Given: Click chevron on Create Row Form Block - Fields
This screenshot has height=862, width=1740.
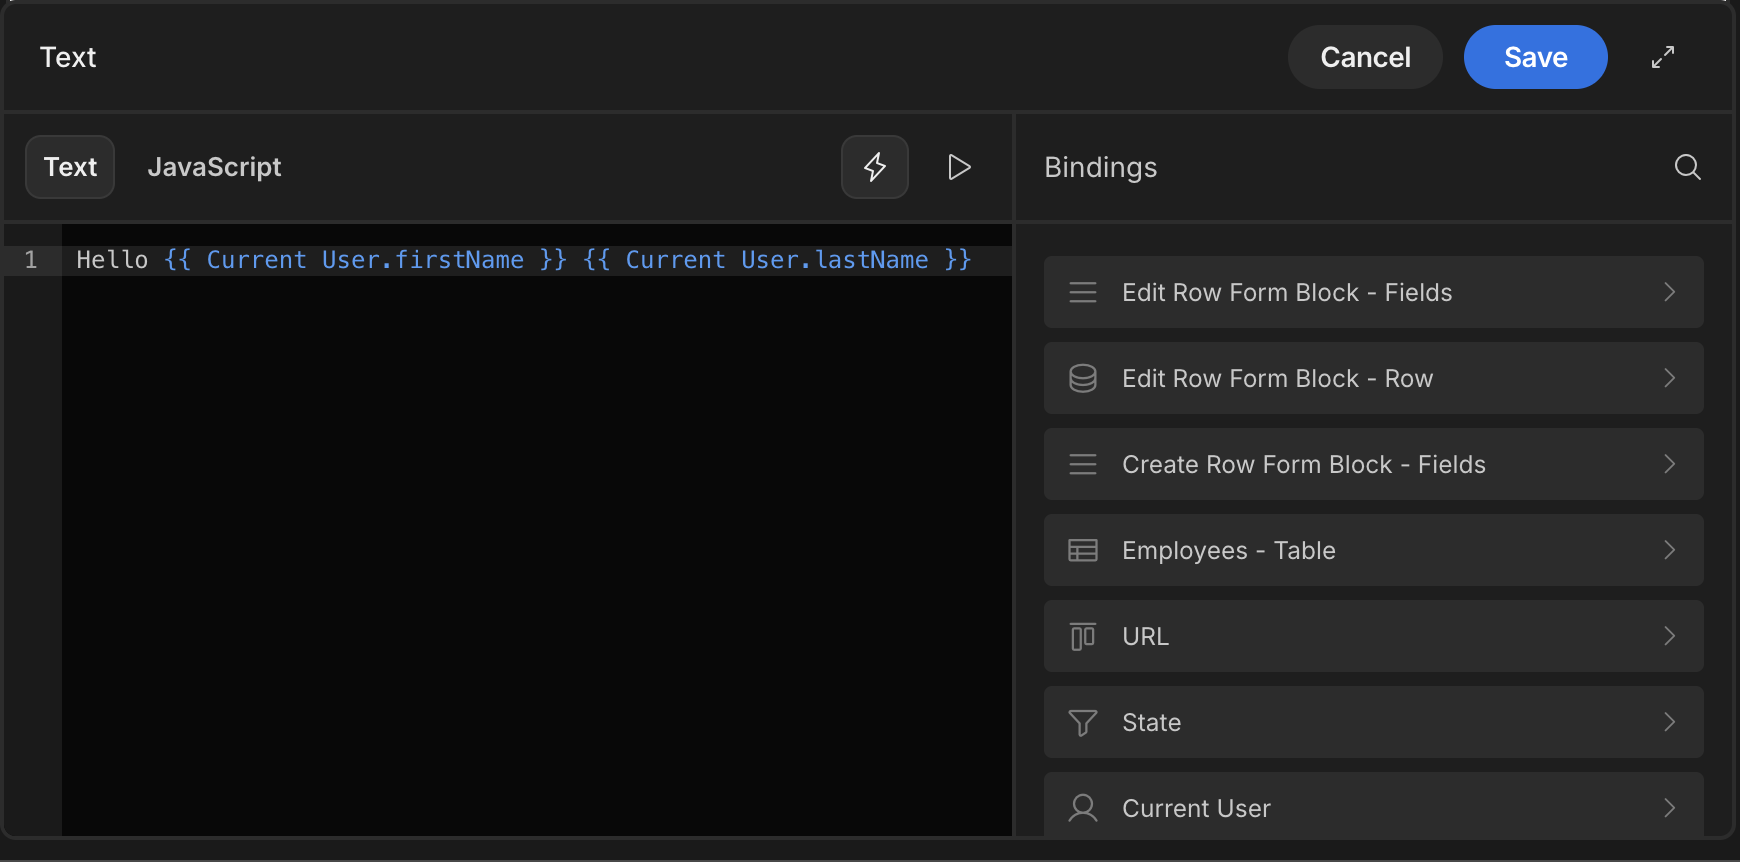Looking at the screenshot, I should (x=1669, y=464).
